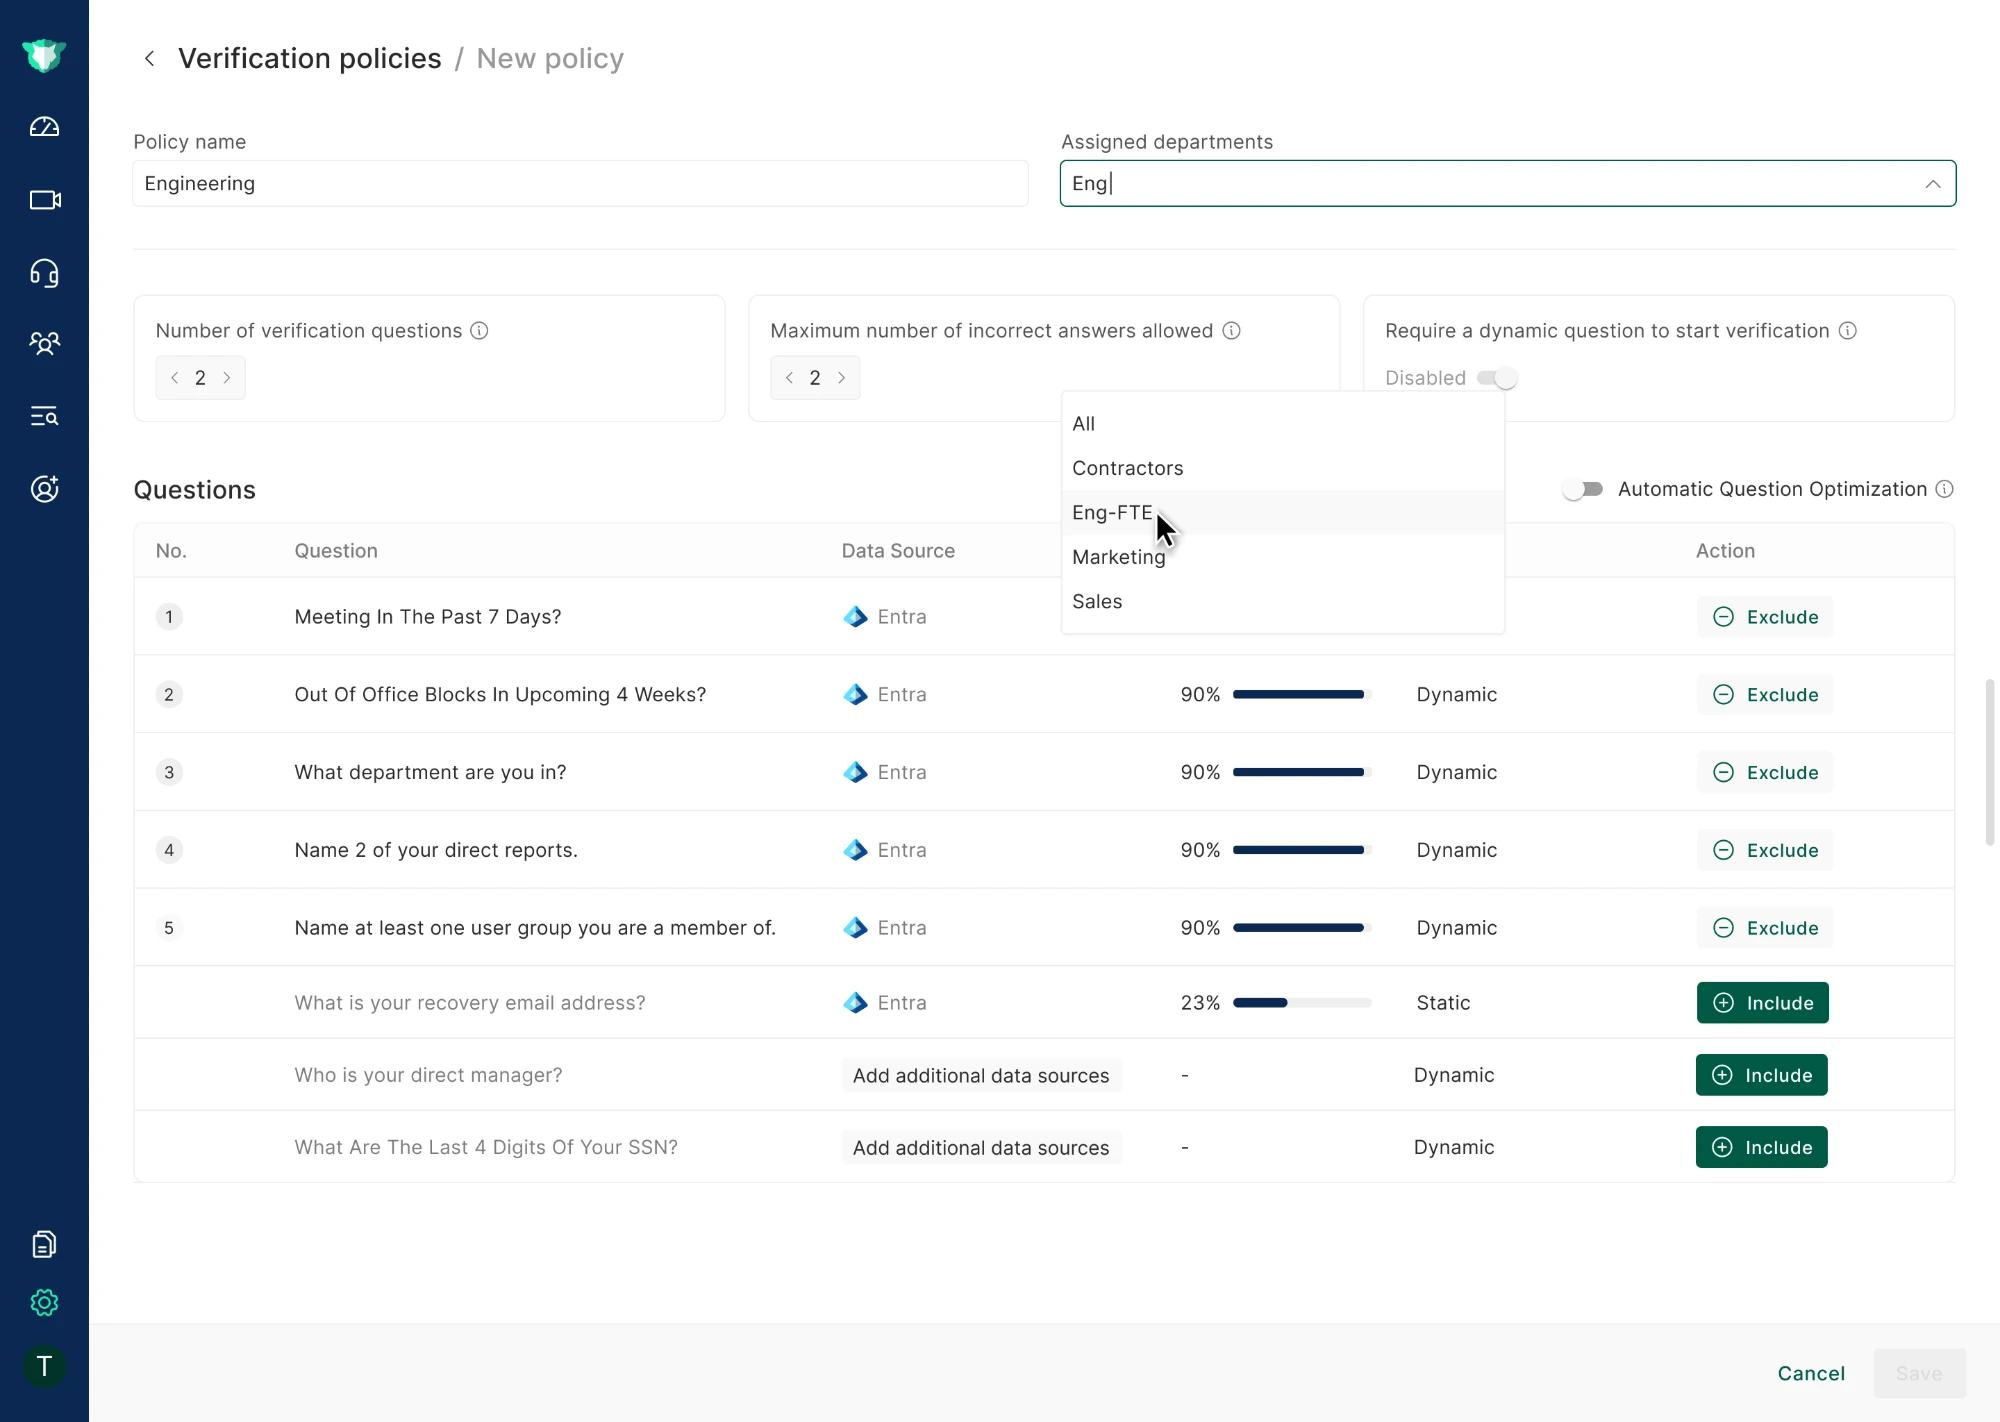Include the Who is your direct manager question
The image size is (2000, 1422).
coord(1762,1075)
